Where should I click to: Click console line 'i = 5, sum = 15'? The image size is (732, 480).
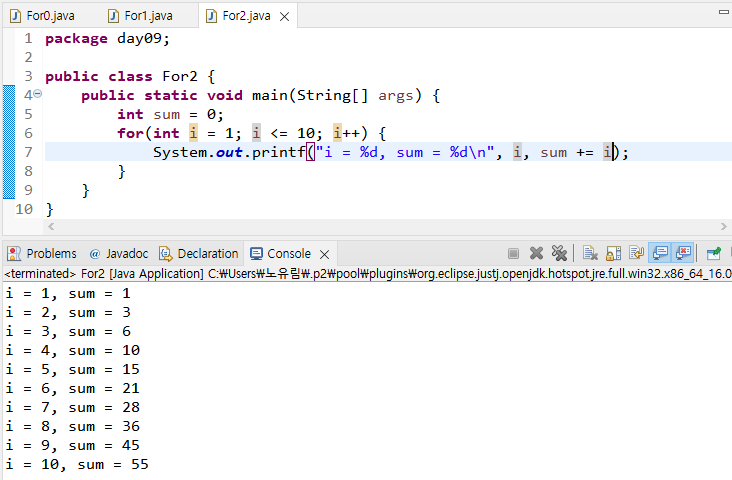coord(72,370)
